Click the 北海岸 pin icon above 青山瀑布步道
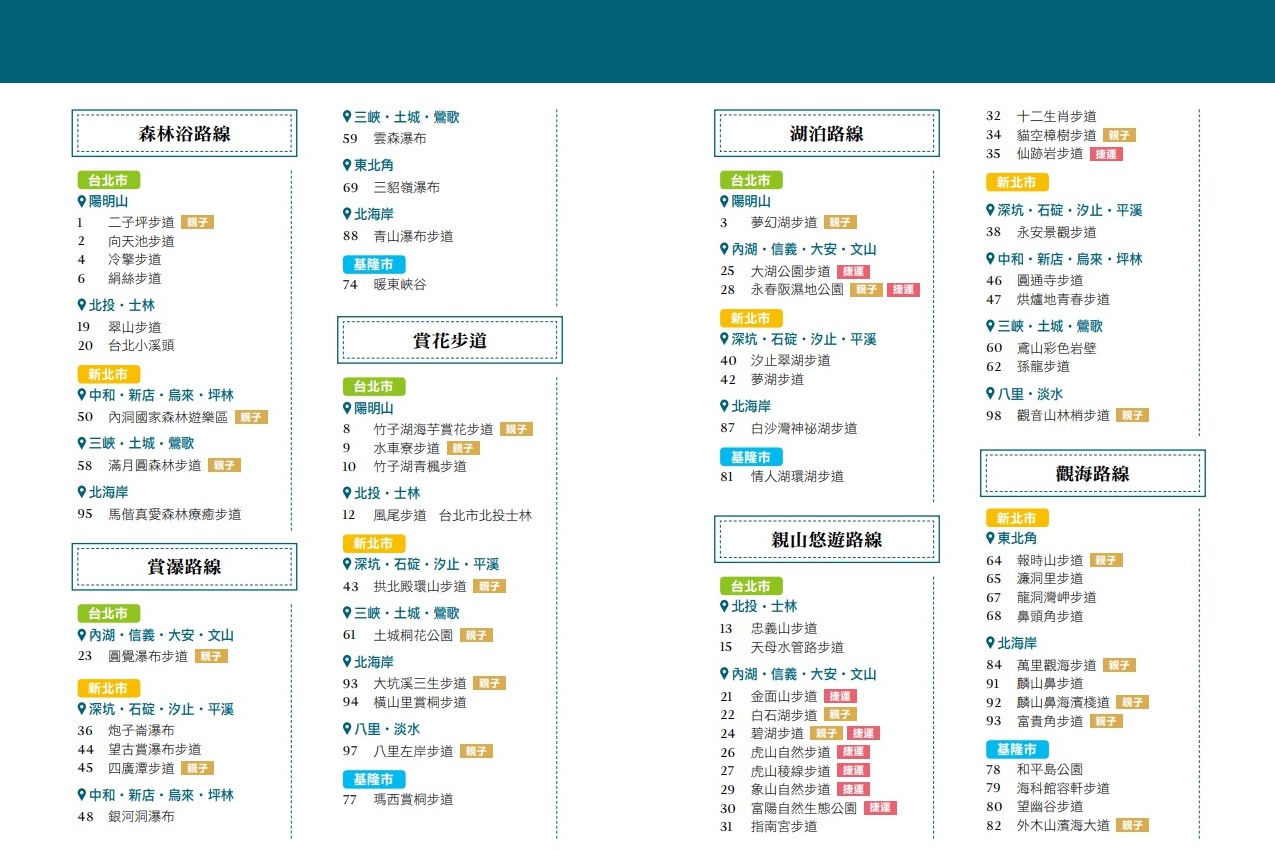The image size is (1275, 850). (x=347, y=214)
